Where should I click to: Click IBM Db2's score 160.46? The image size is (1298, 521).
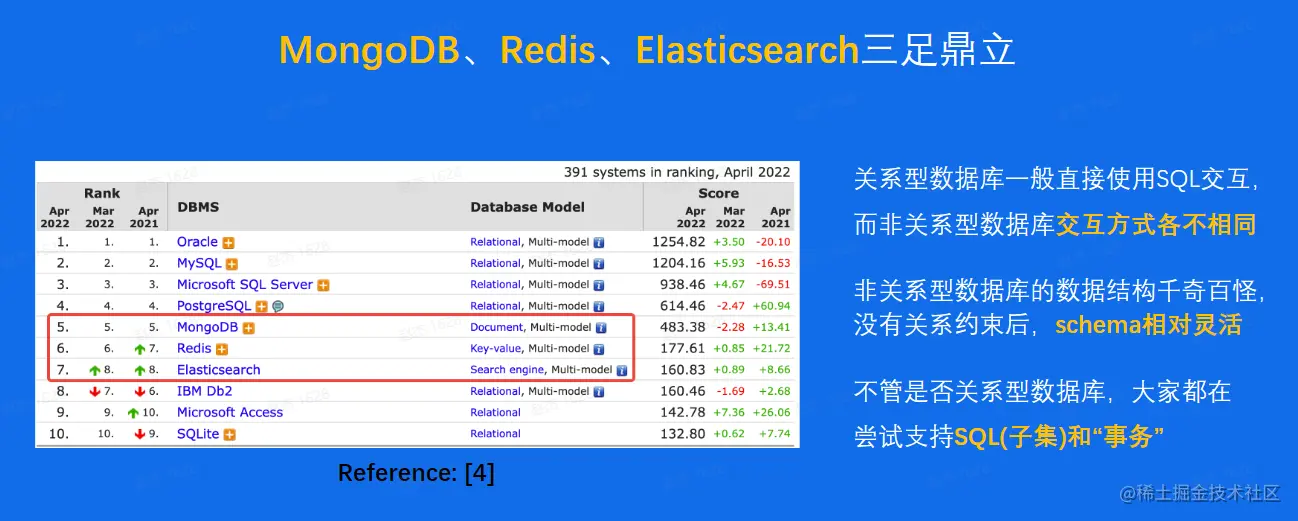[683, 392]
